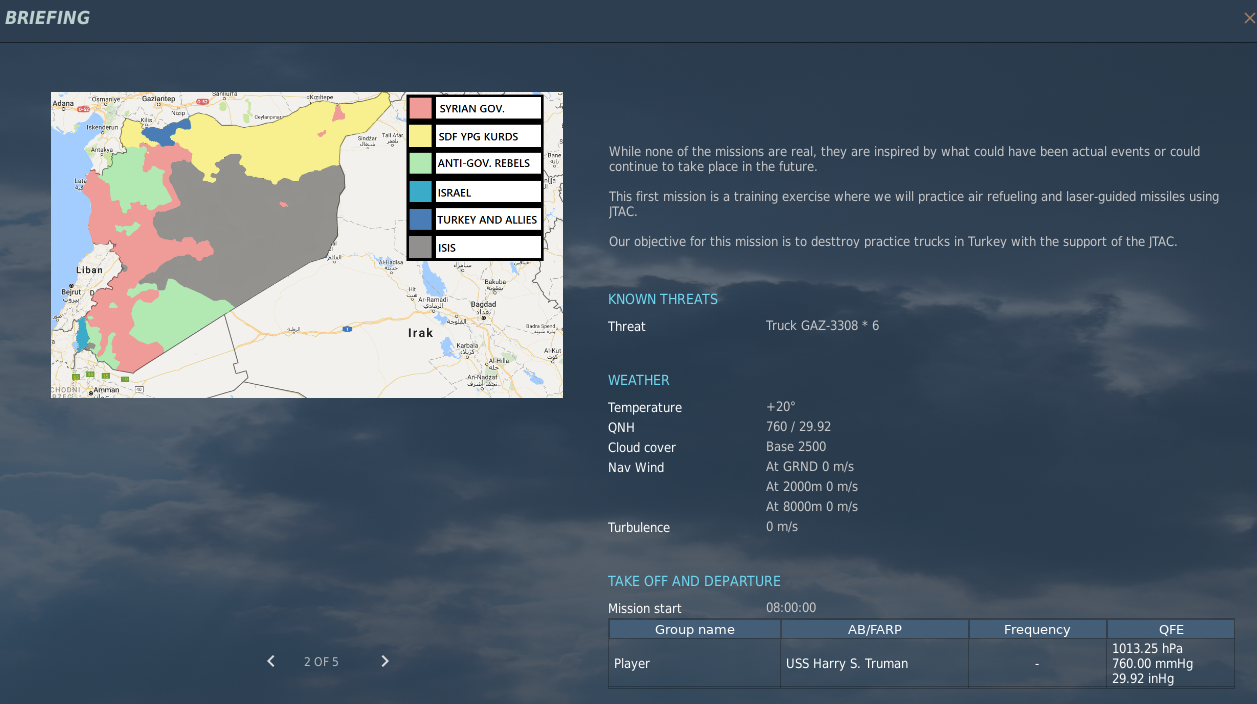Image resolution: width=1257 pixels, height=704 pixels.
Task: Select the green Anti-Gov. Rebels legend swatch
Action: pyautogui.click(x=421, y=163)
